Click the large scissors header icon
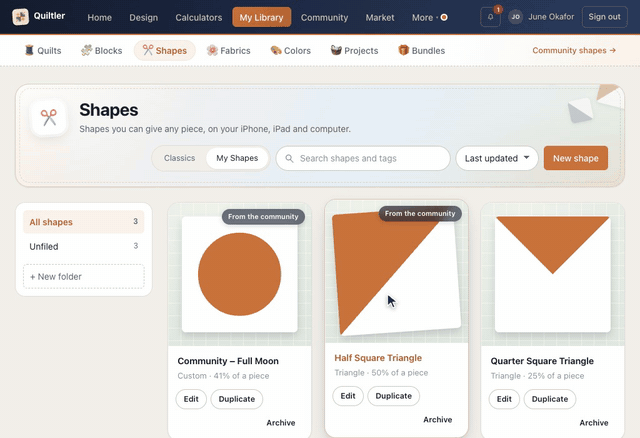This screenshot has height=438, width=640. pos(49,118)
